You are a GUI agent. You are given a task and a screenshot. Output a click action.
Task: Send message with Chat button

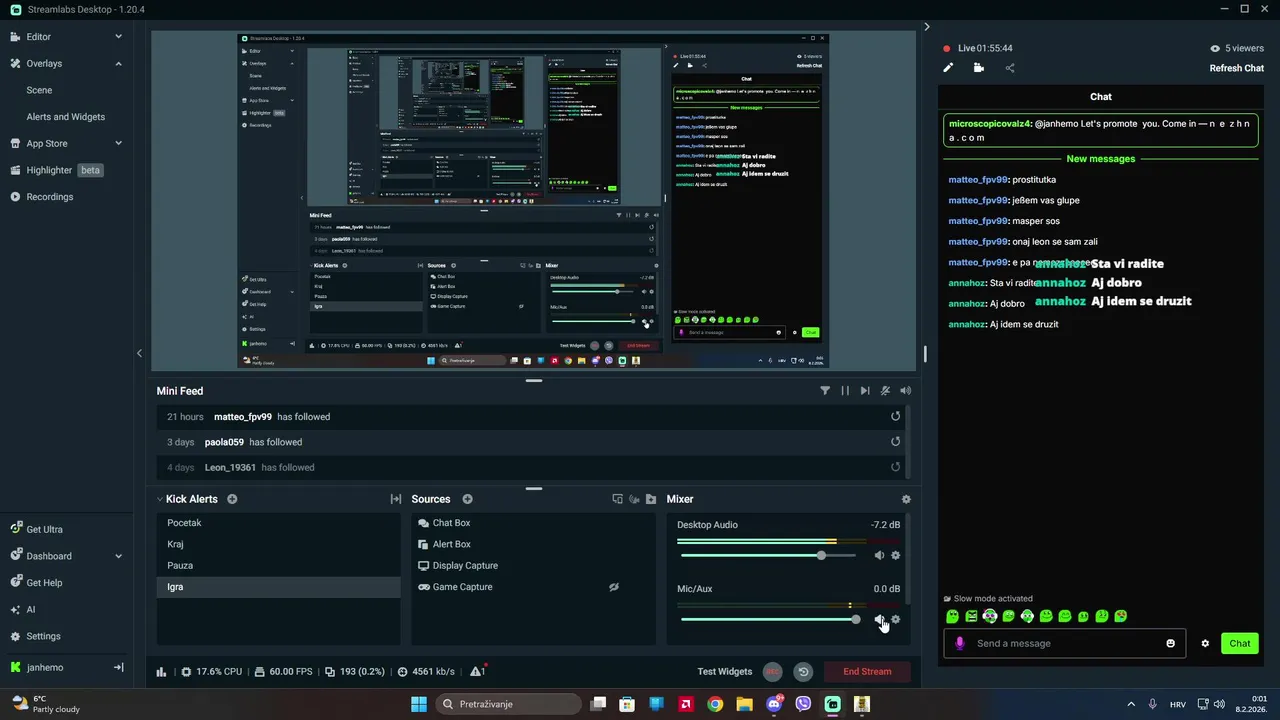click(x=1240, y=643)
